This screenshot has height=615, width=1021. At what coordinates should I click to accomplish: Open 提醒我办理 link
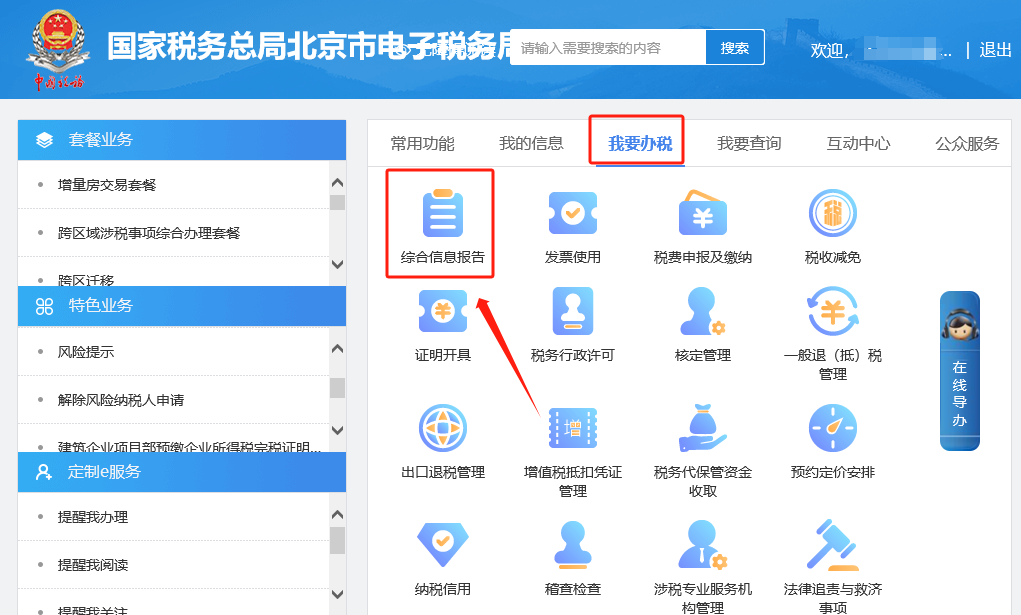93,517
